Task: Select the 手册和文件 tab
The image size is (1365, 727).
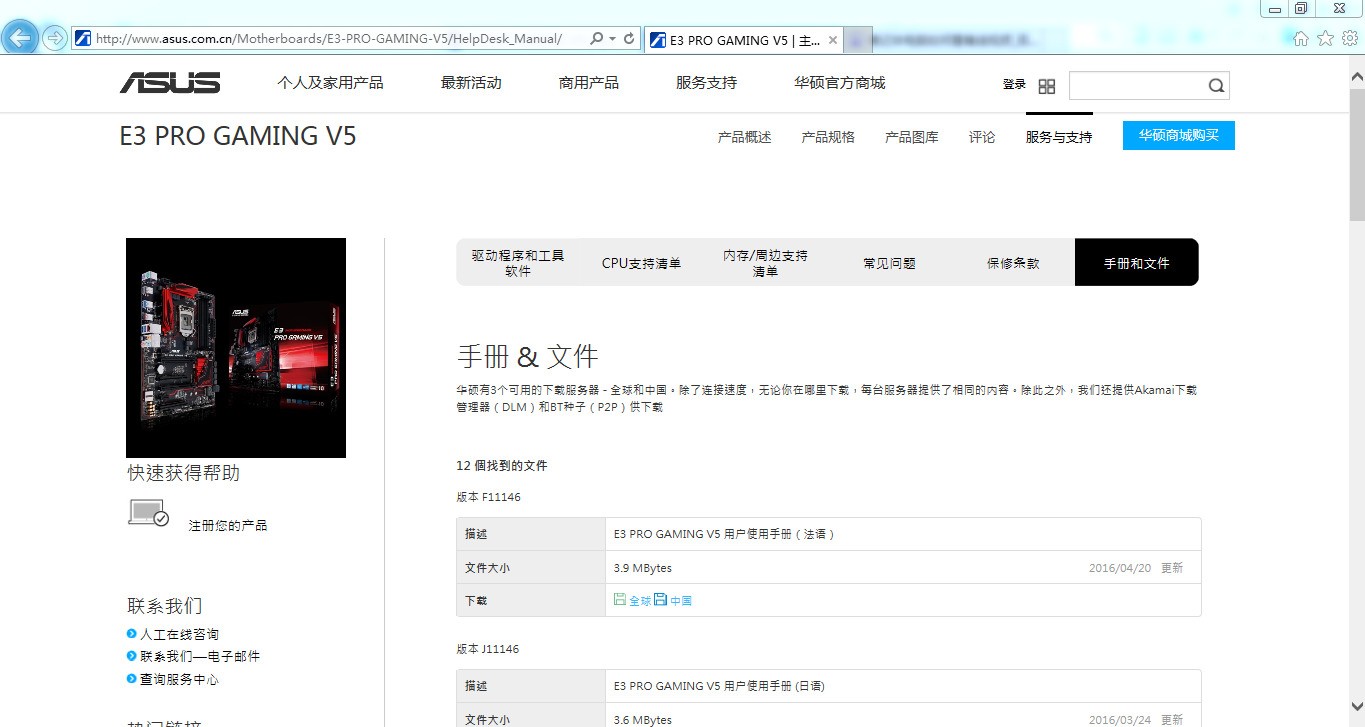Action: [1136, 262]
